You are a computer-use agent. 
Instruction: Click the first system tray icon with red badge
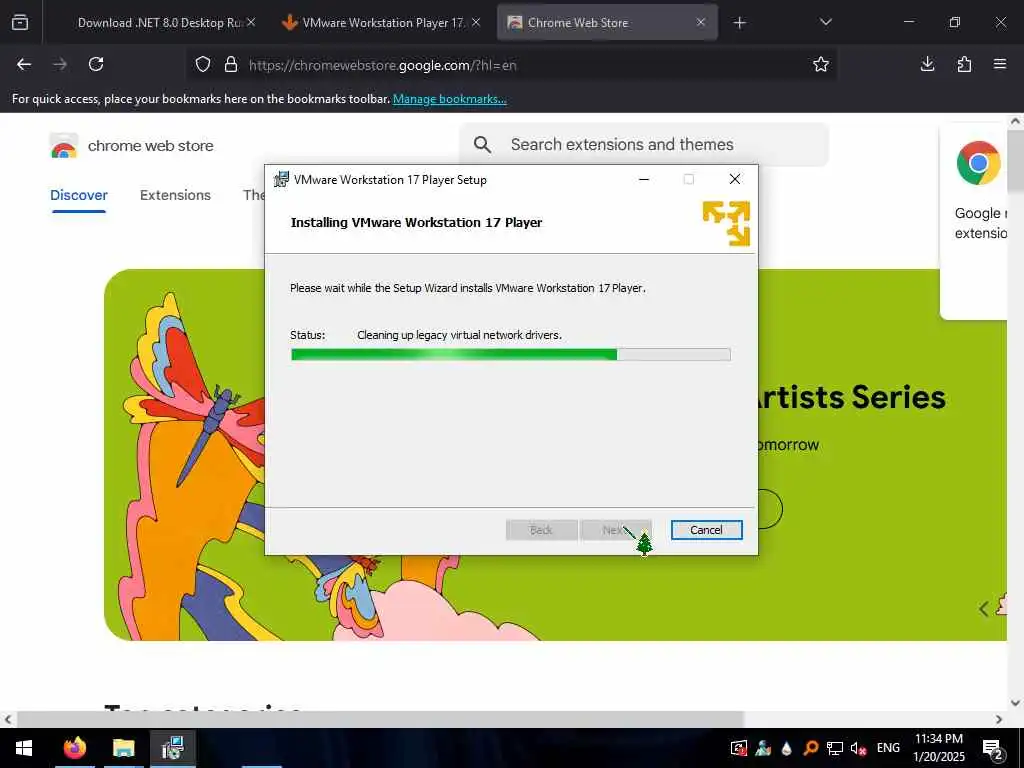tap(739, 748)
